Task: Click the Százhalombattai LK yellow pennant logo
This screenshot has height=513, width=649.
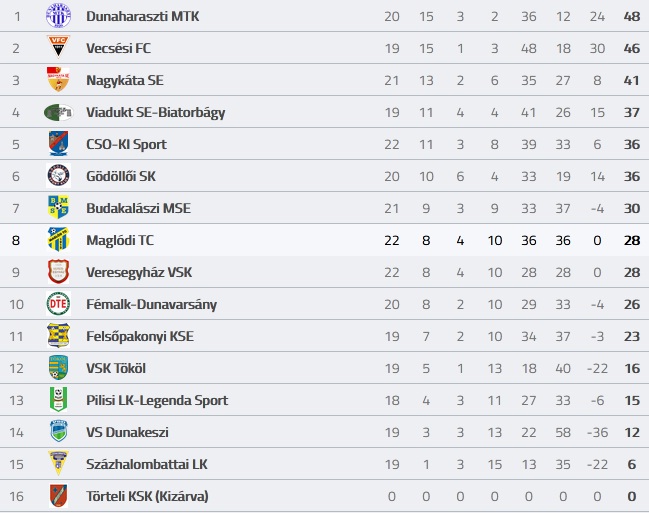Action: 58,463
